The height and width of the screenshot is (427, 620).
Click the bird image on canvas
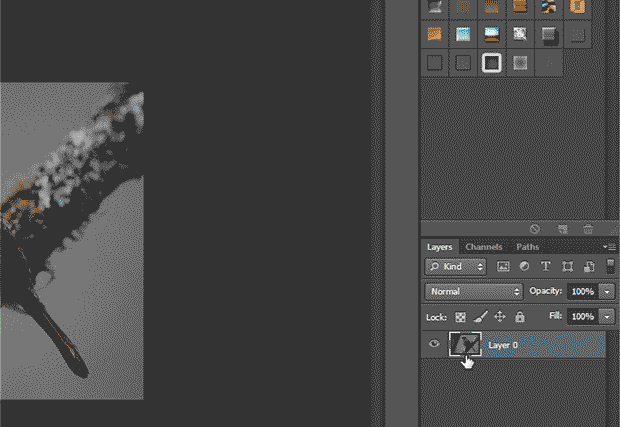tap(72, 241)
